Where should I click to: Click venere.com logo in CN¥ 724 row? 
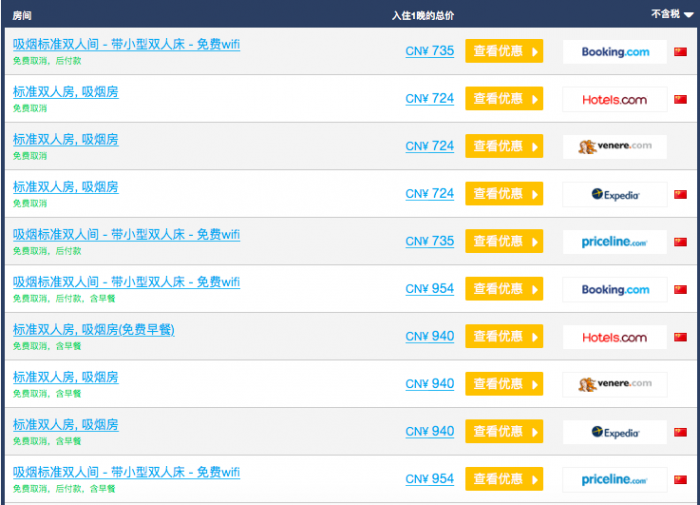[615, 146]
